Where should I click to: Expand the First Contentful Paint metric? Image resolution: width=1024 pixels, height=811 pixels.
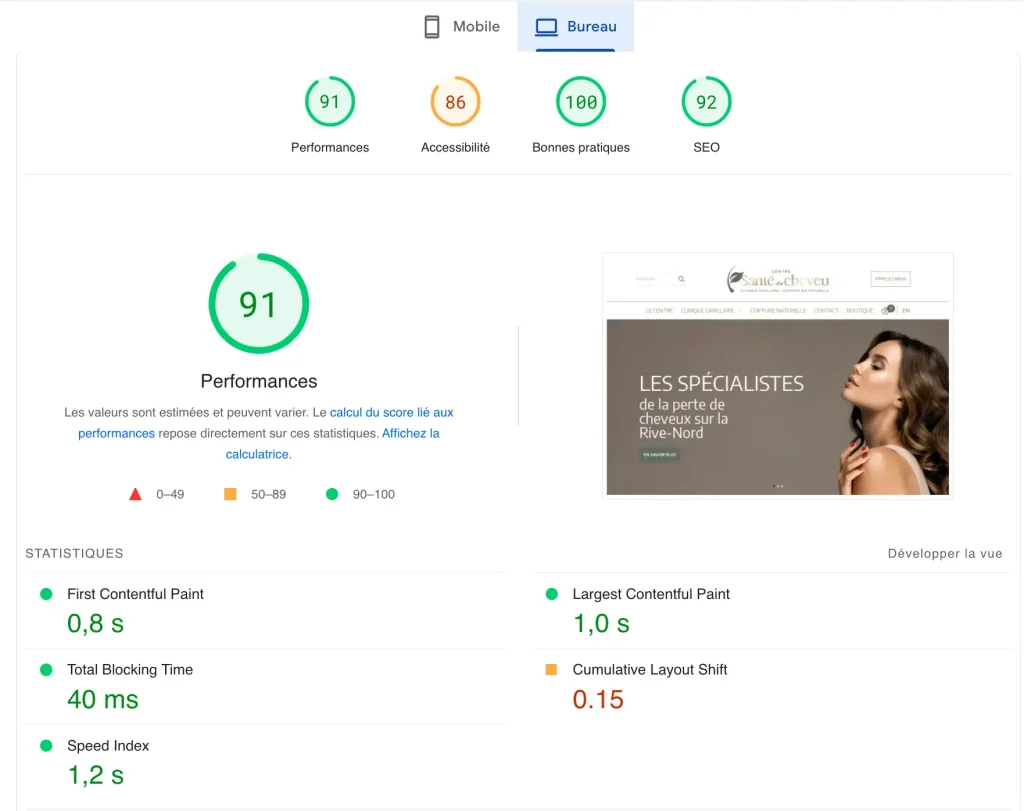click(x=135, y=594)
